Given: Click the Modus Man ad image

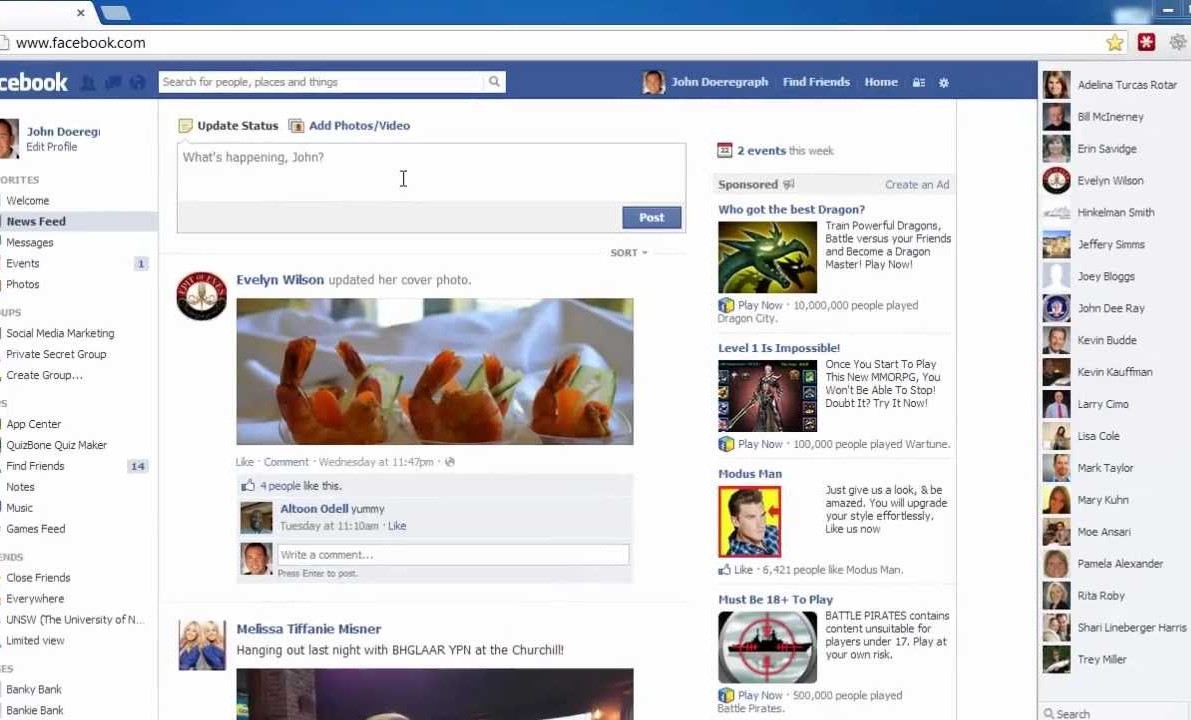Looking at the screenshot, I should pyautogui.click(x=749, y=521).
